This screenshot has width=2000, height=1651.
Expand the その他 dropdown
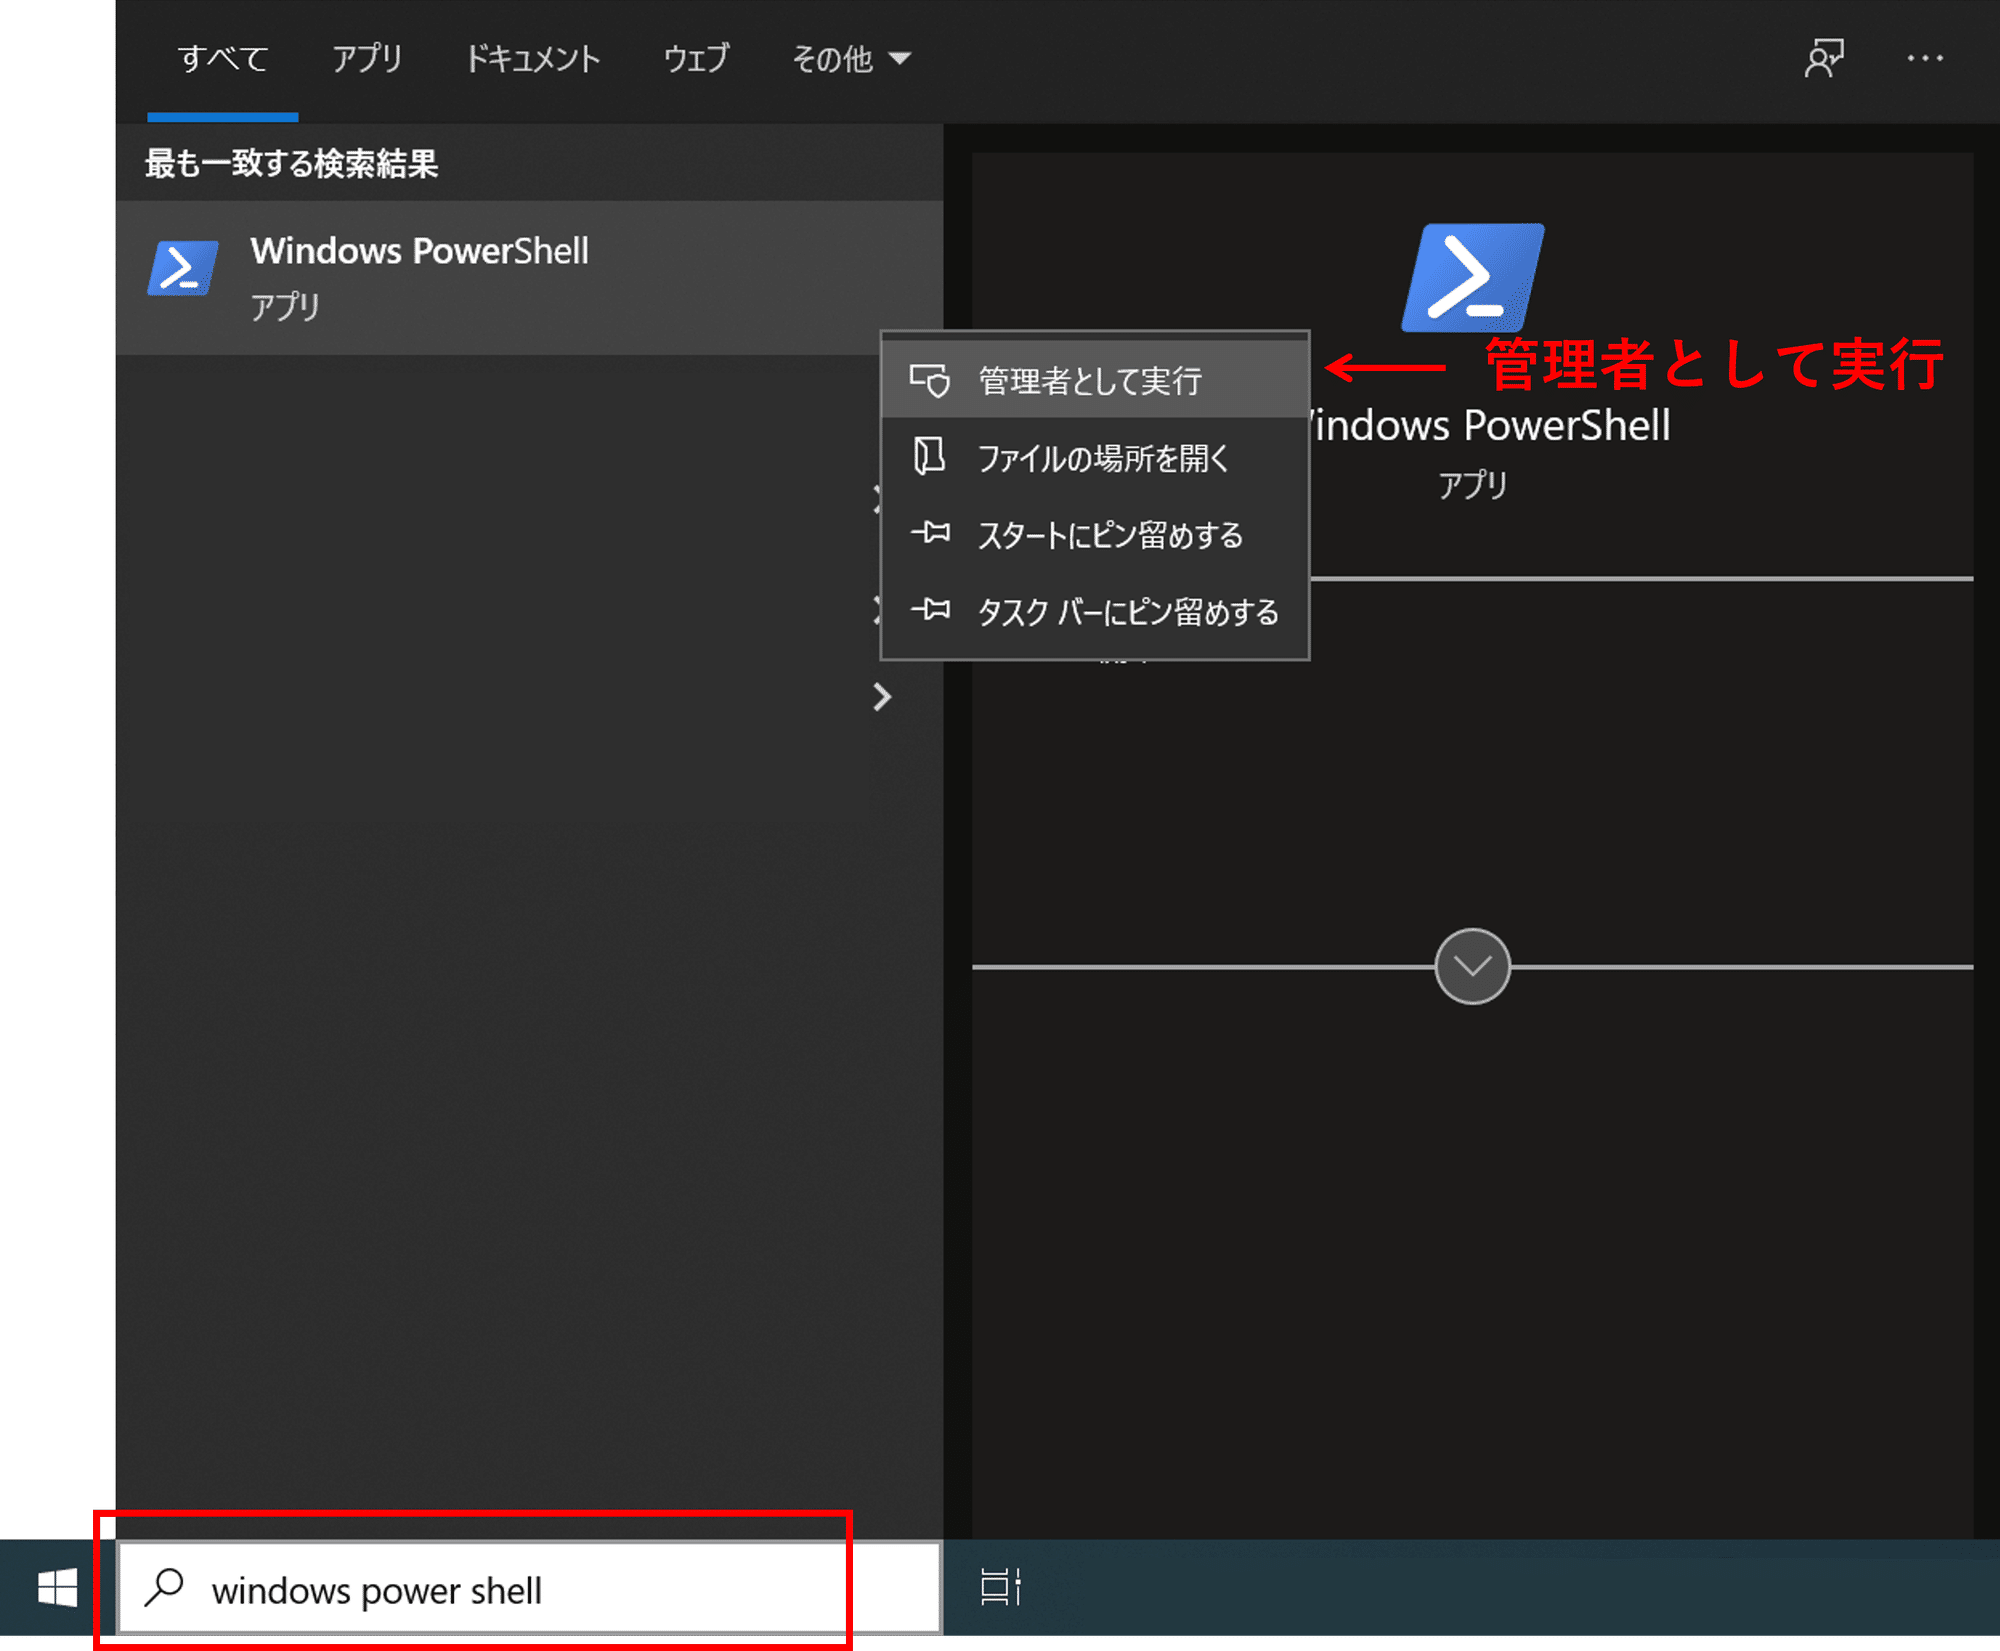point(850,59)
